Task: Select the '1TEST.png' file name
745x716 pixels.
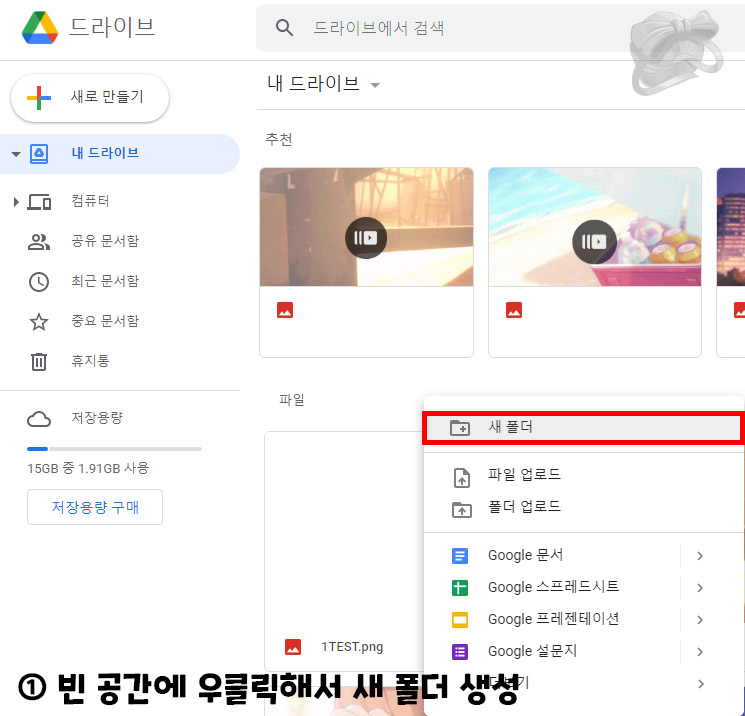Action: click(x=352, y=647)
